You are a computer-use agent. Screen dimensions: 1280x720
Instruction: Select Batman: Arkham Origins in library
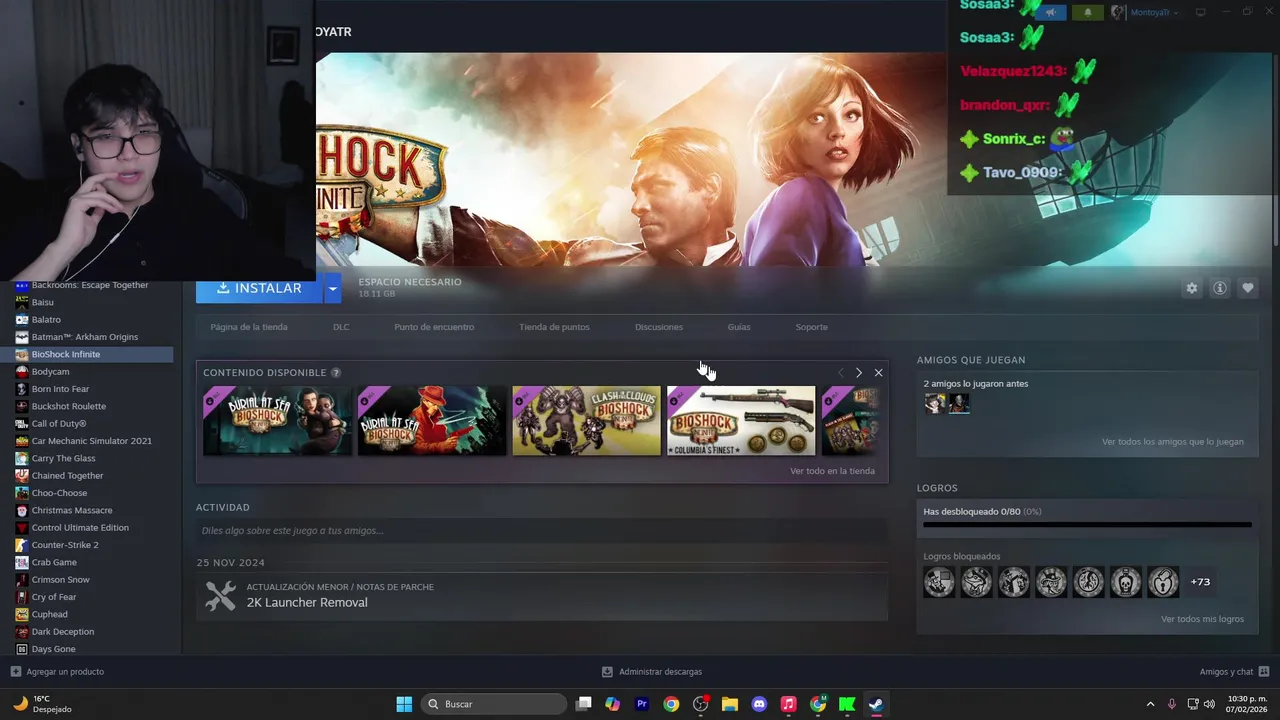coord(84,337)
